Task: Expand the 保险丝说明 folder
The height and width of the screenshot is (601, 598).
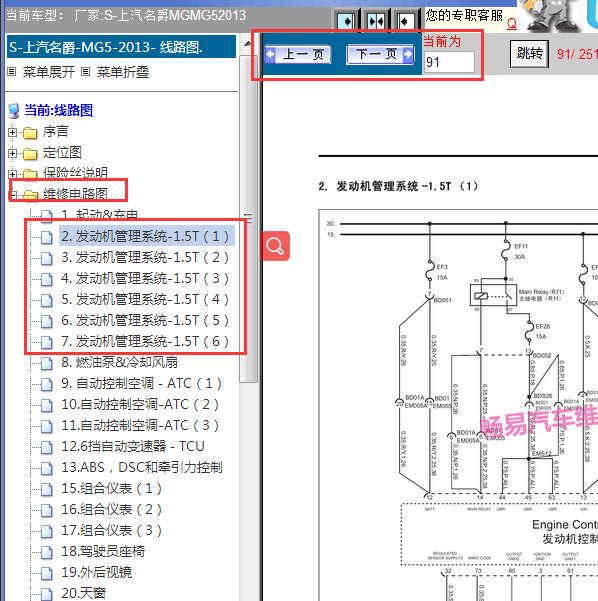Action: (12, 174)
